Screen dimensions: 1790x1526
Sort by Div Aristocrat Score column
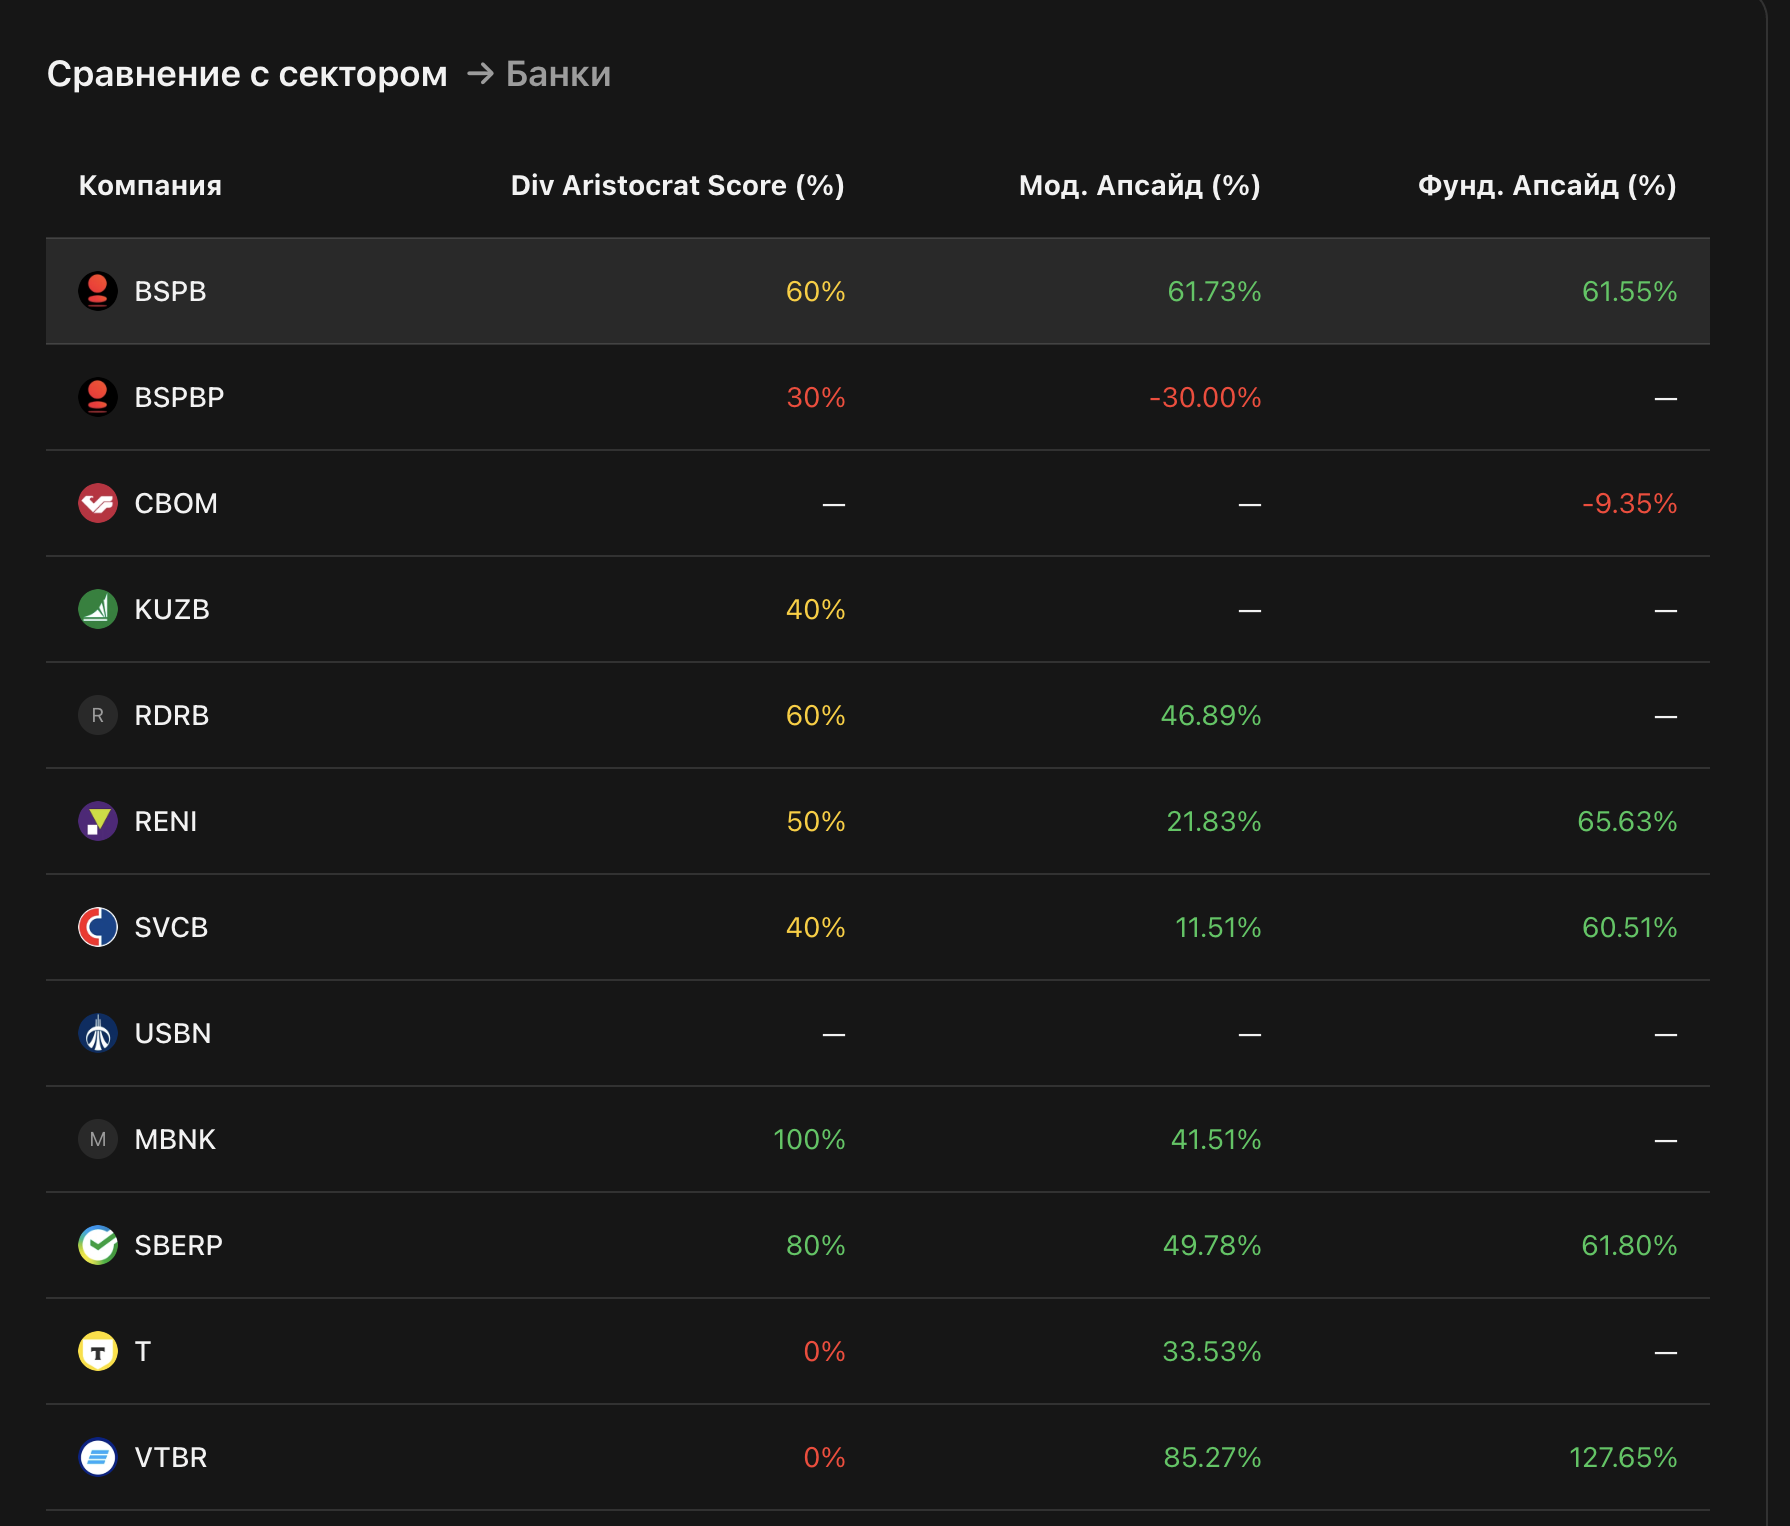(x=677, y=185)
